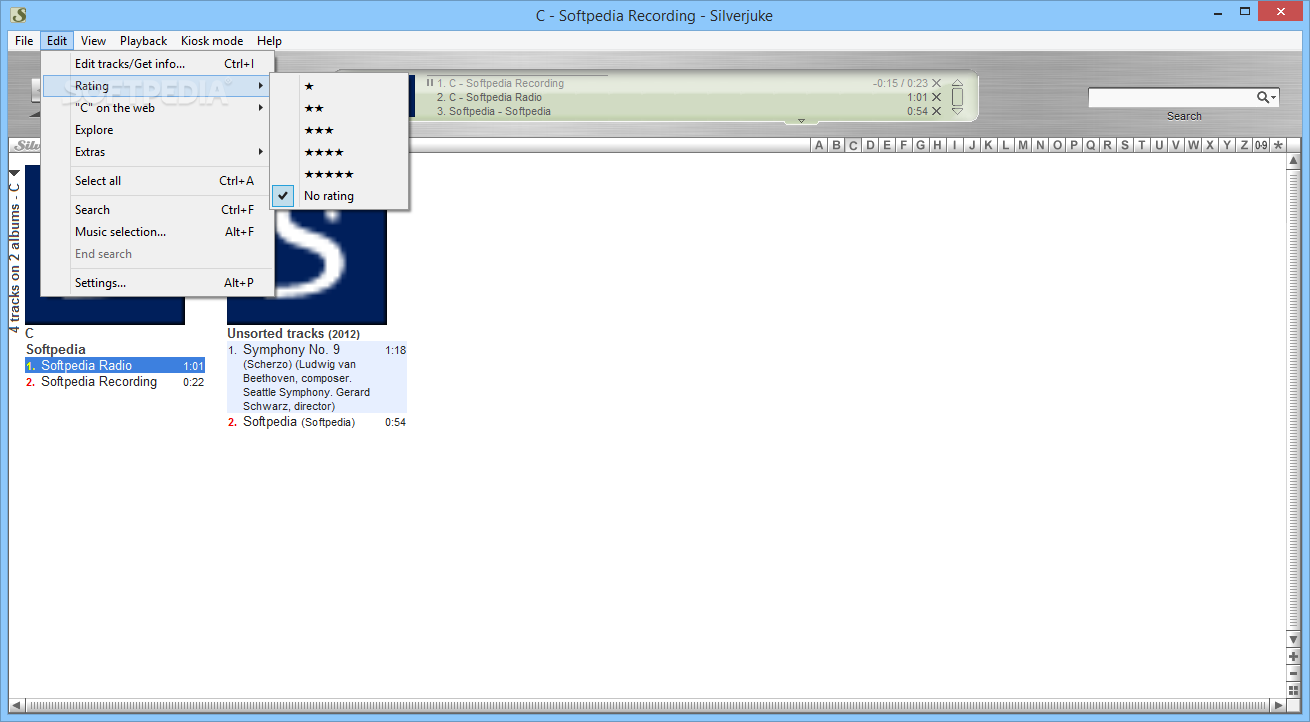Expand the display with the bottom triangle
This screenshot has width=1310, height=722.
click(x=801, y=121)
